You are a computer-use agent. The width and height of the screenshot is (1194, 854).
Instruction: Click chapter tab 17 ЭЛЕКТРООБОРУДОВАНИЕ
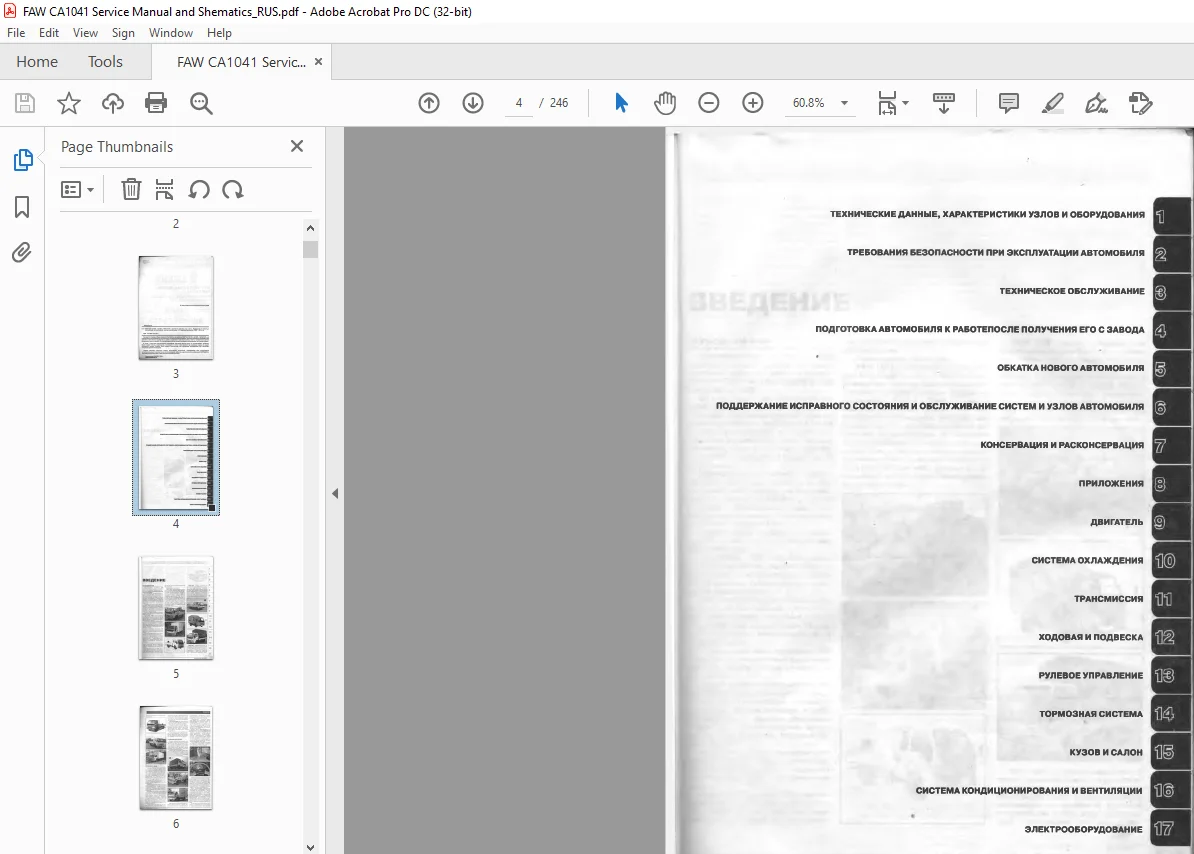[x=1168, y=829]
